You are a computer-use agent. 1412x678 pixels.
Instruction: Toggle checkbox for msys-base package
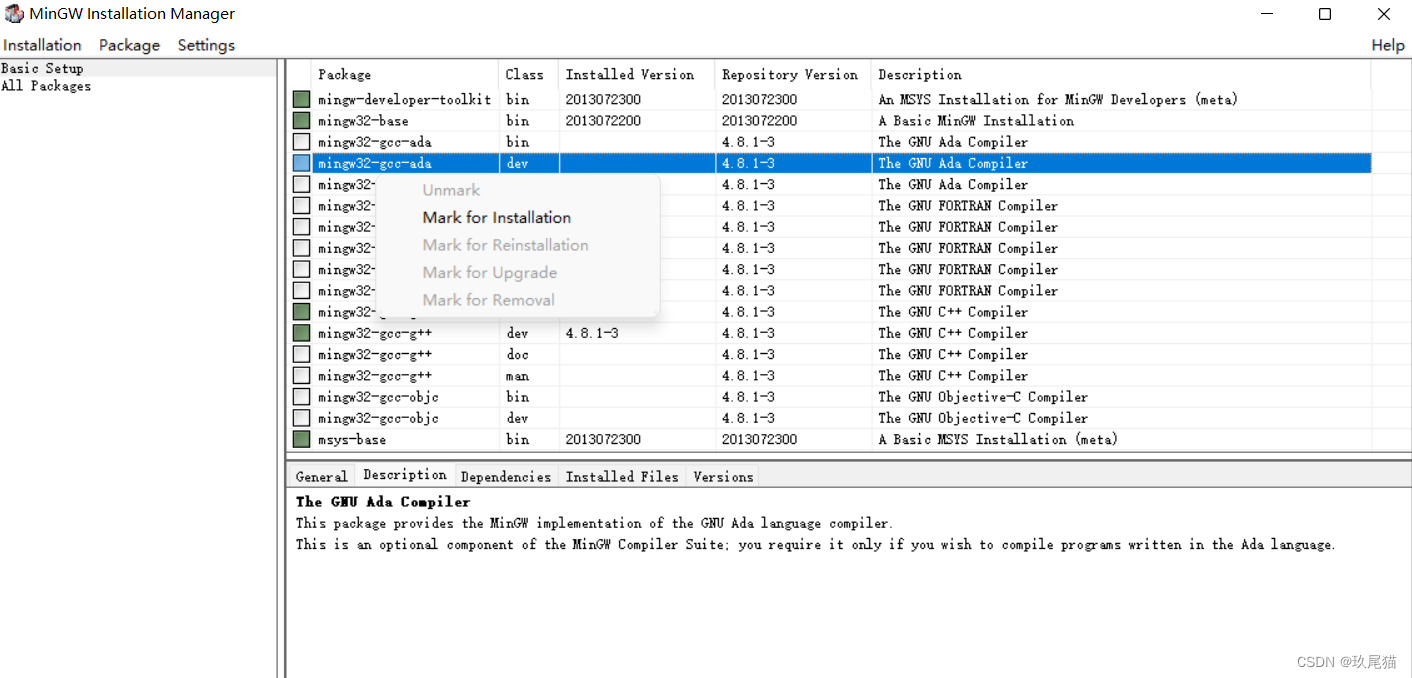coord(301,439)
